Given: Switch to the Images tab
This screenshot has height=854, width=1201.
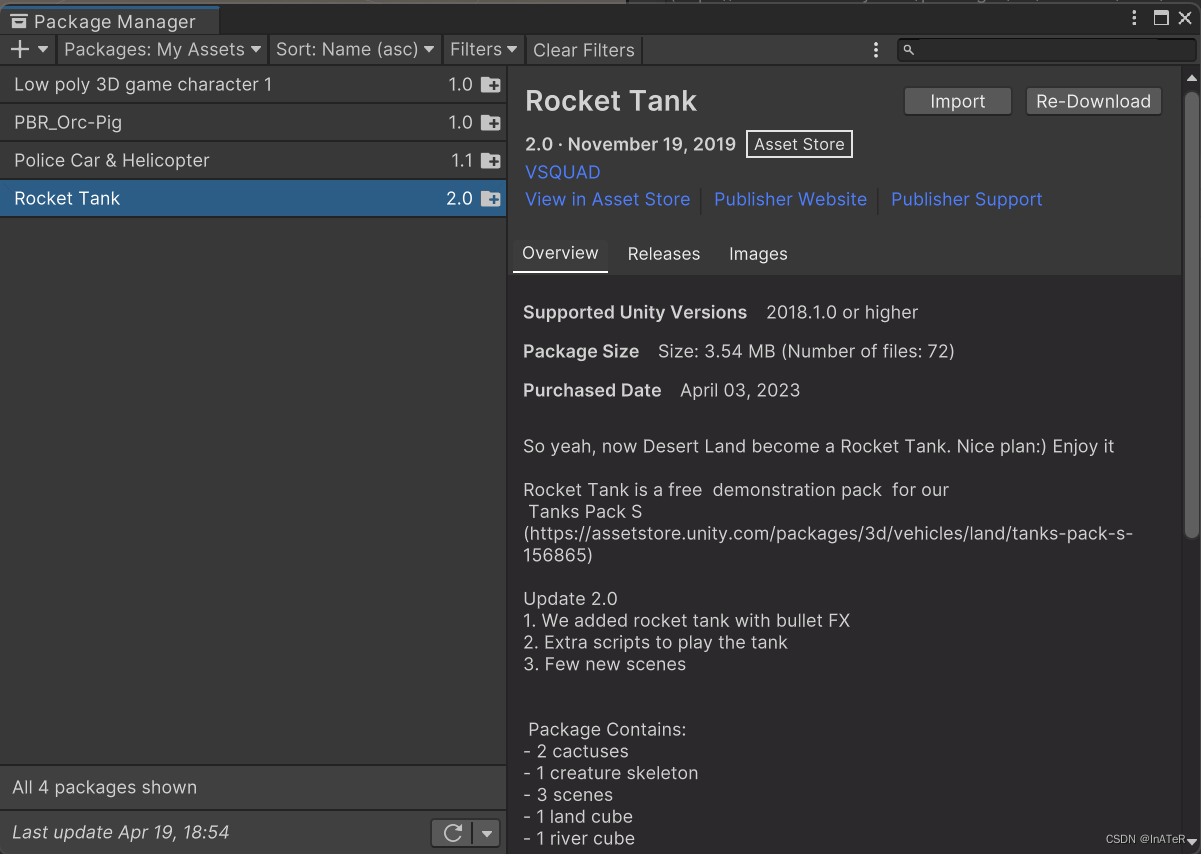Looking at the screenshot, I should click(x=758, y=254).
